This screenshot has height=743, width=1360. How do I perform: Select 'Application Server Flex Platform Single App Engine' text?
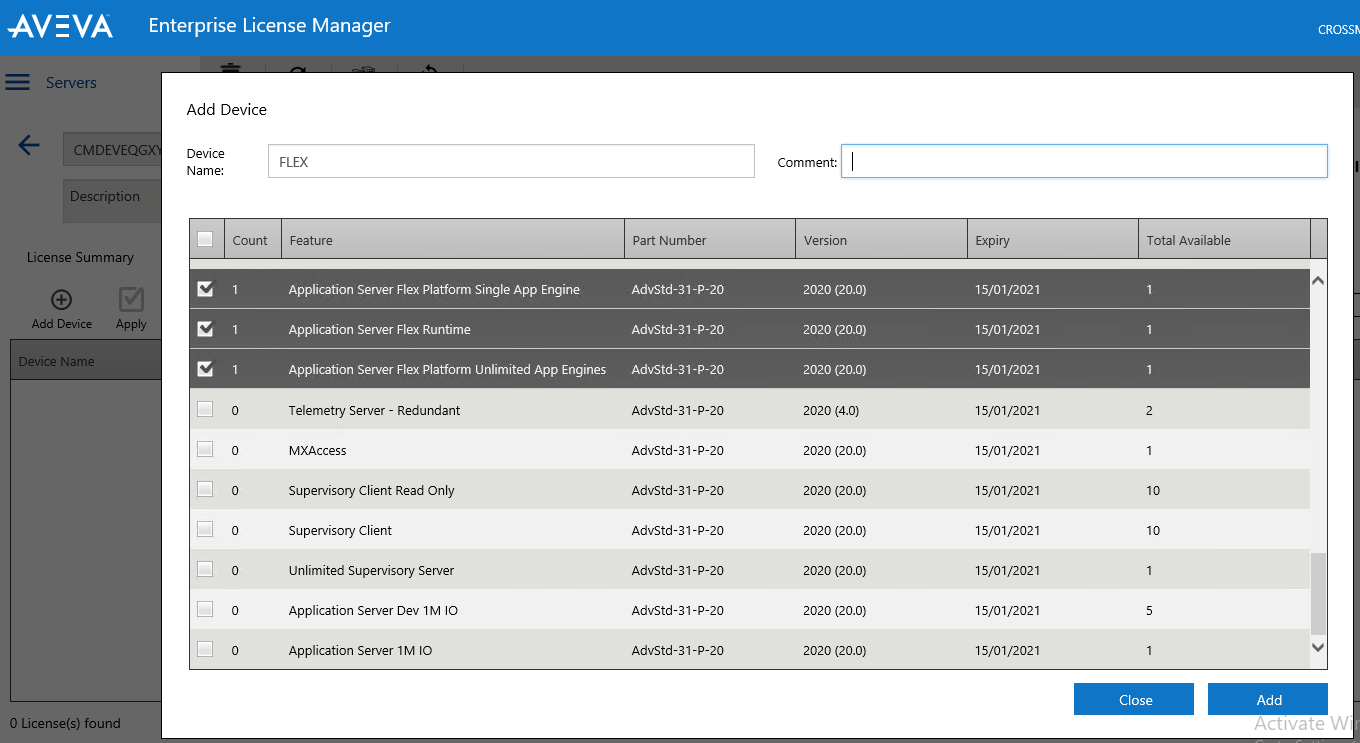click(434, 289)
